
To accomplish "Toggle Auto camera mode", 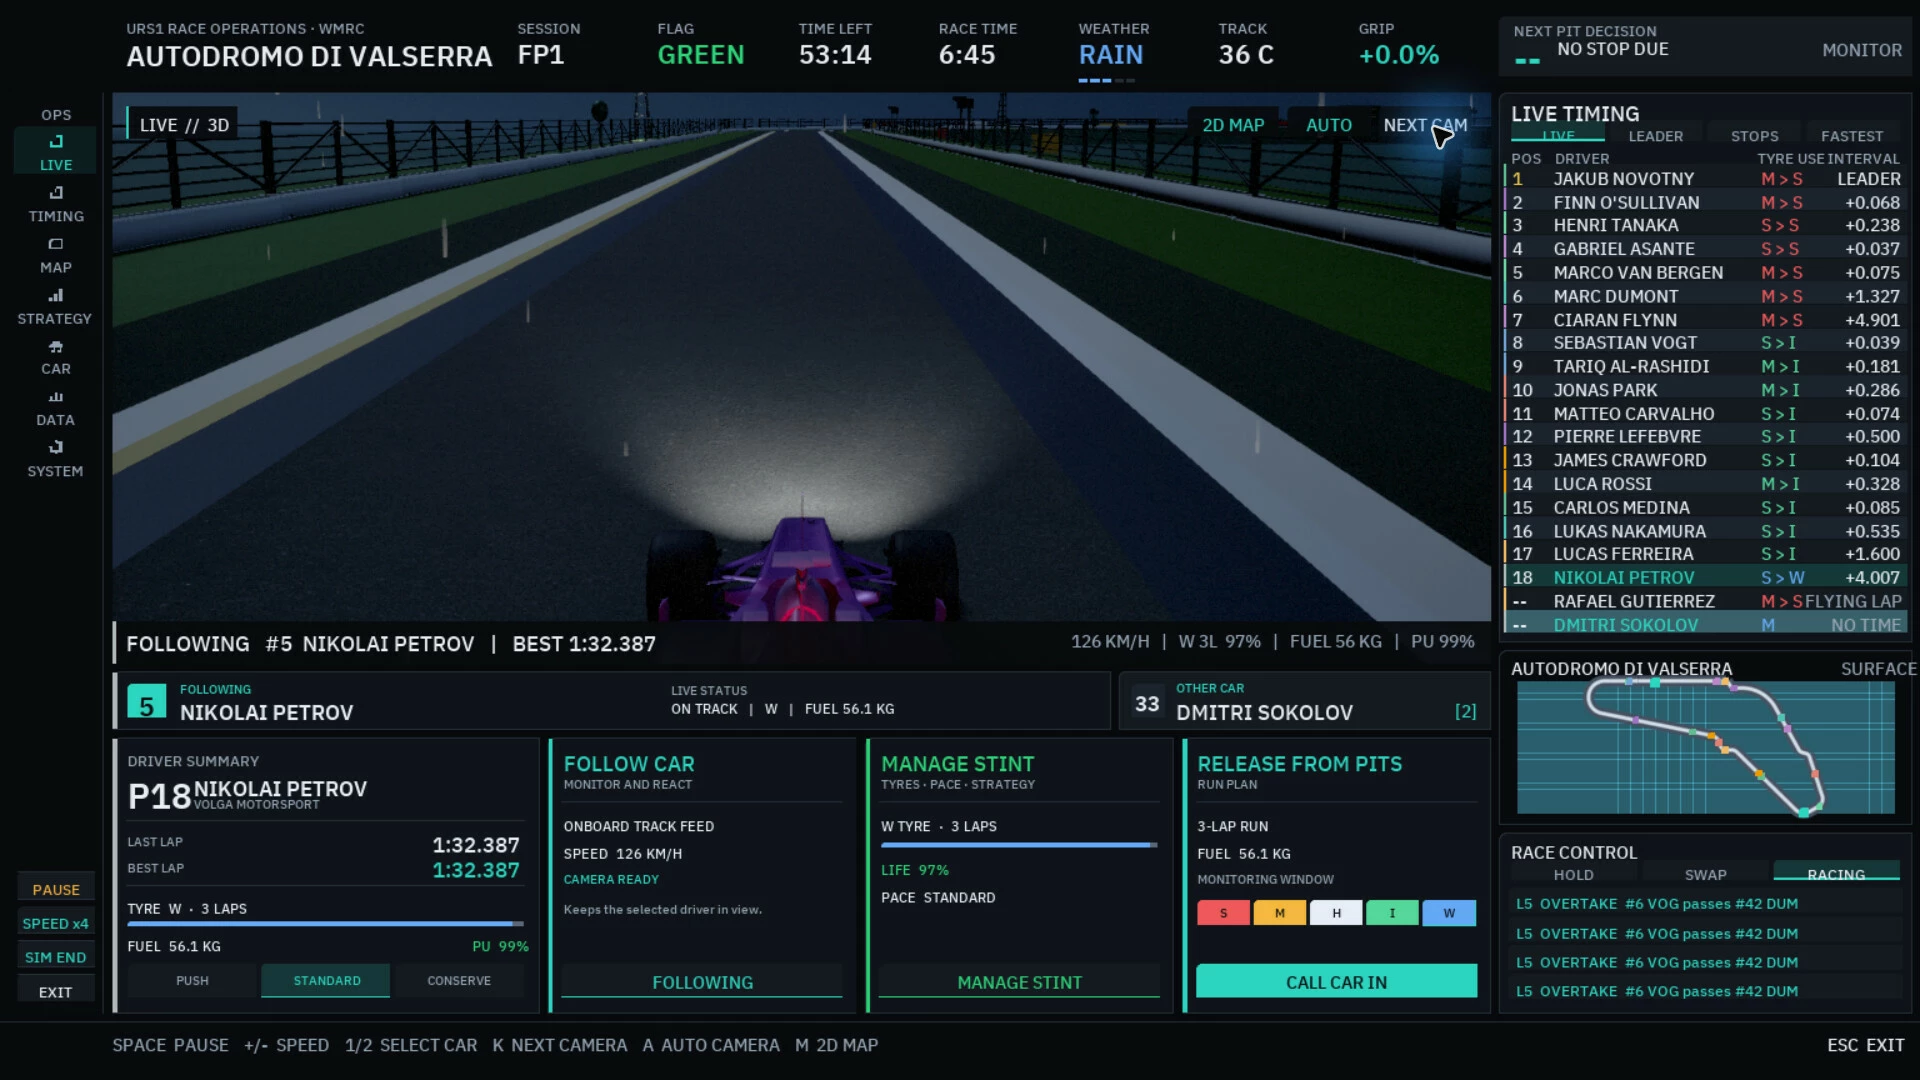I will (x=1328, y=125).
